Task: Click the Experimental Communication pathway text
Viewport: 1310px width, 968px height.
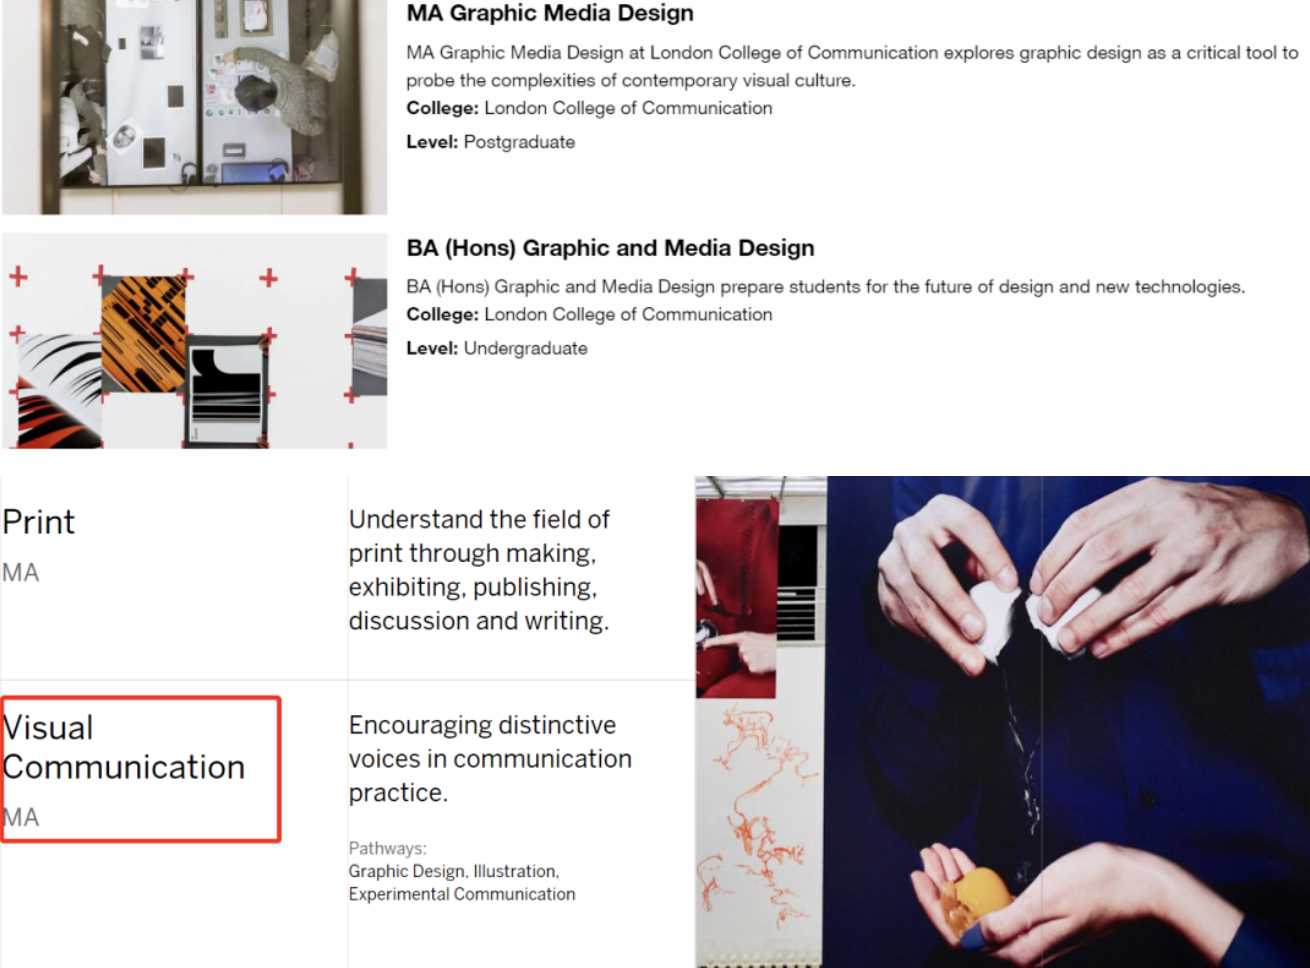Action: 462,894
